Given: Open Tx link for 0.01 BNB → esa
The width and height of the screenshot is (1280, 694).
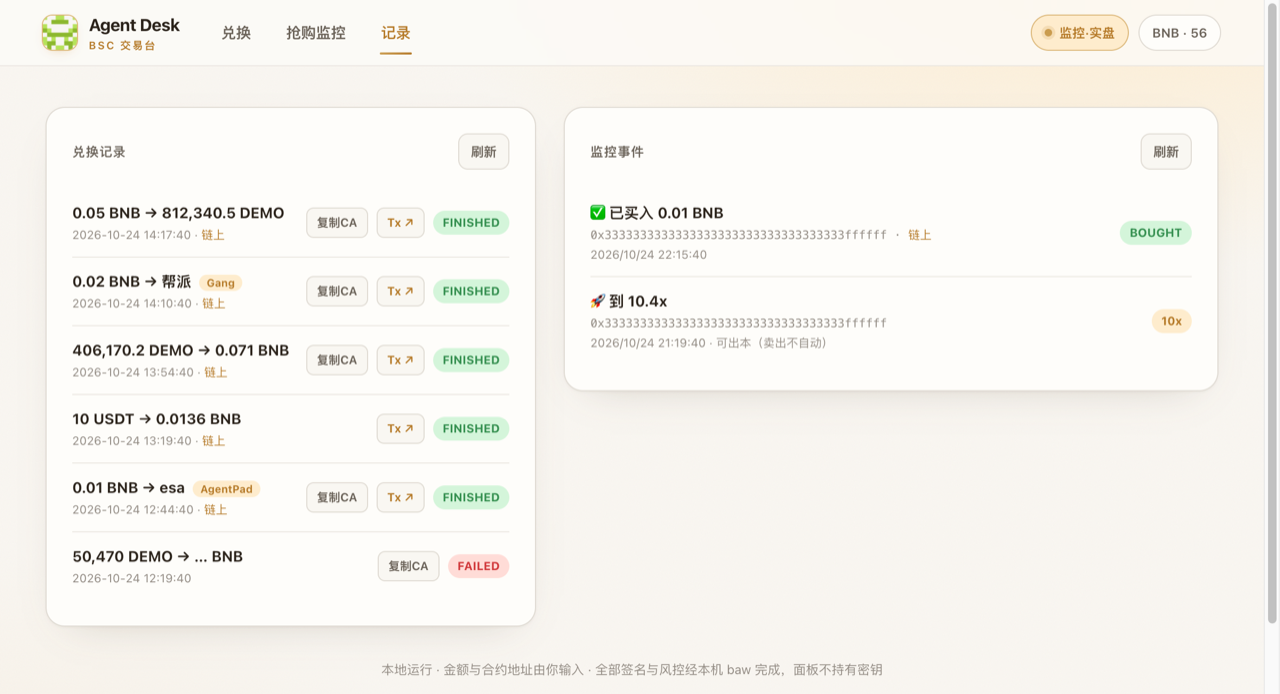Looking at the screenshot, I should coord(400,497).
